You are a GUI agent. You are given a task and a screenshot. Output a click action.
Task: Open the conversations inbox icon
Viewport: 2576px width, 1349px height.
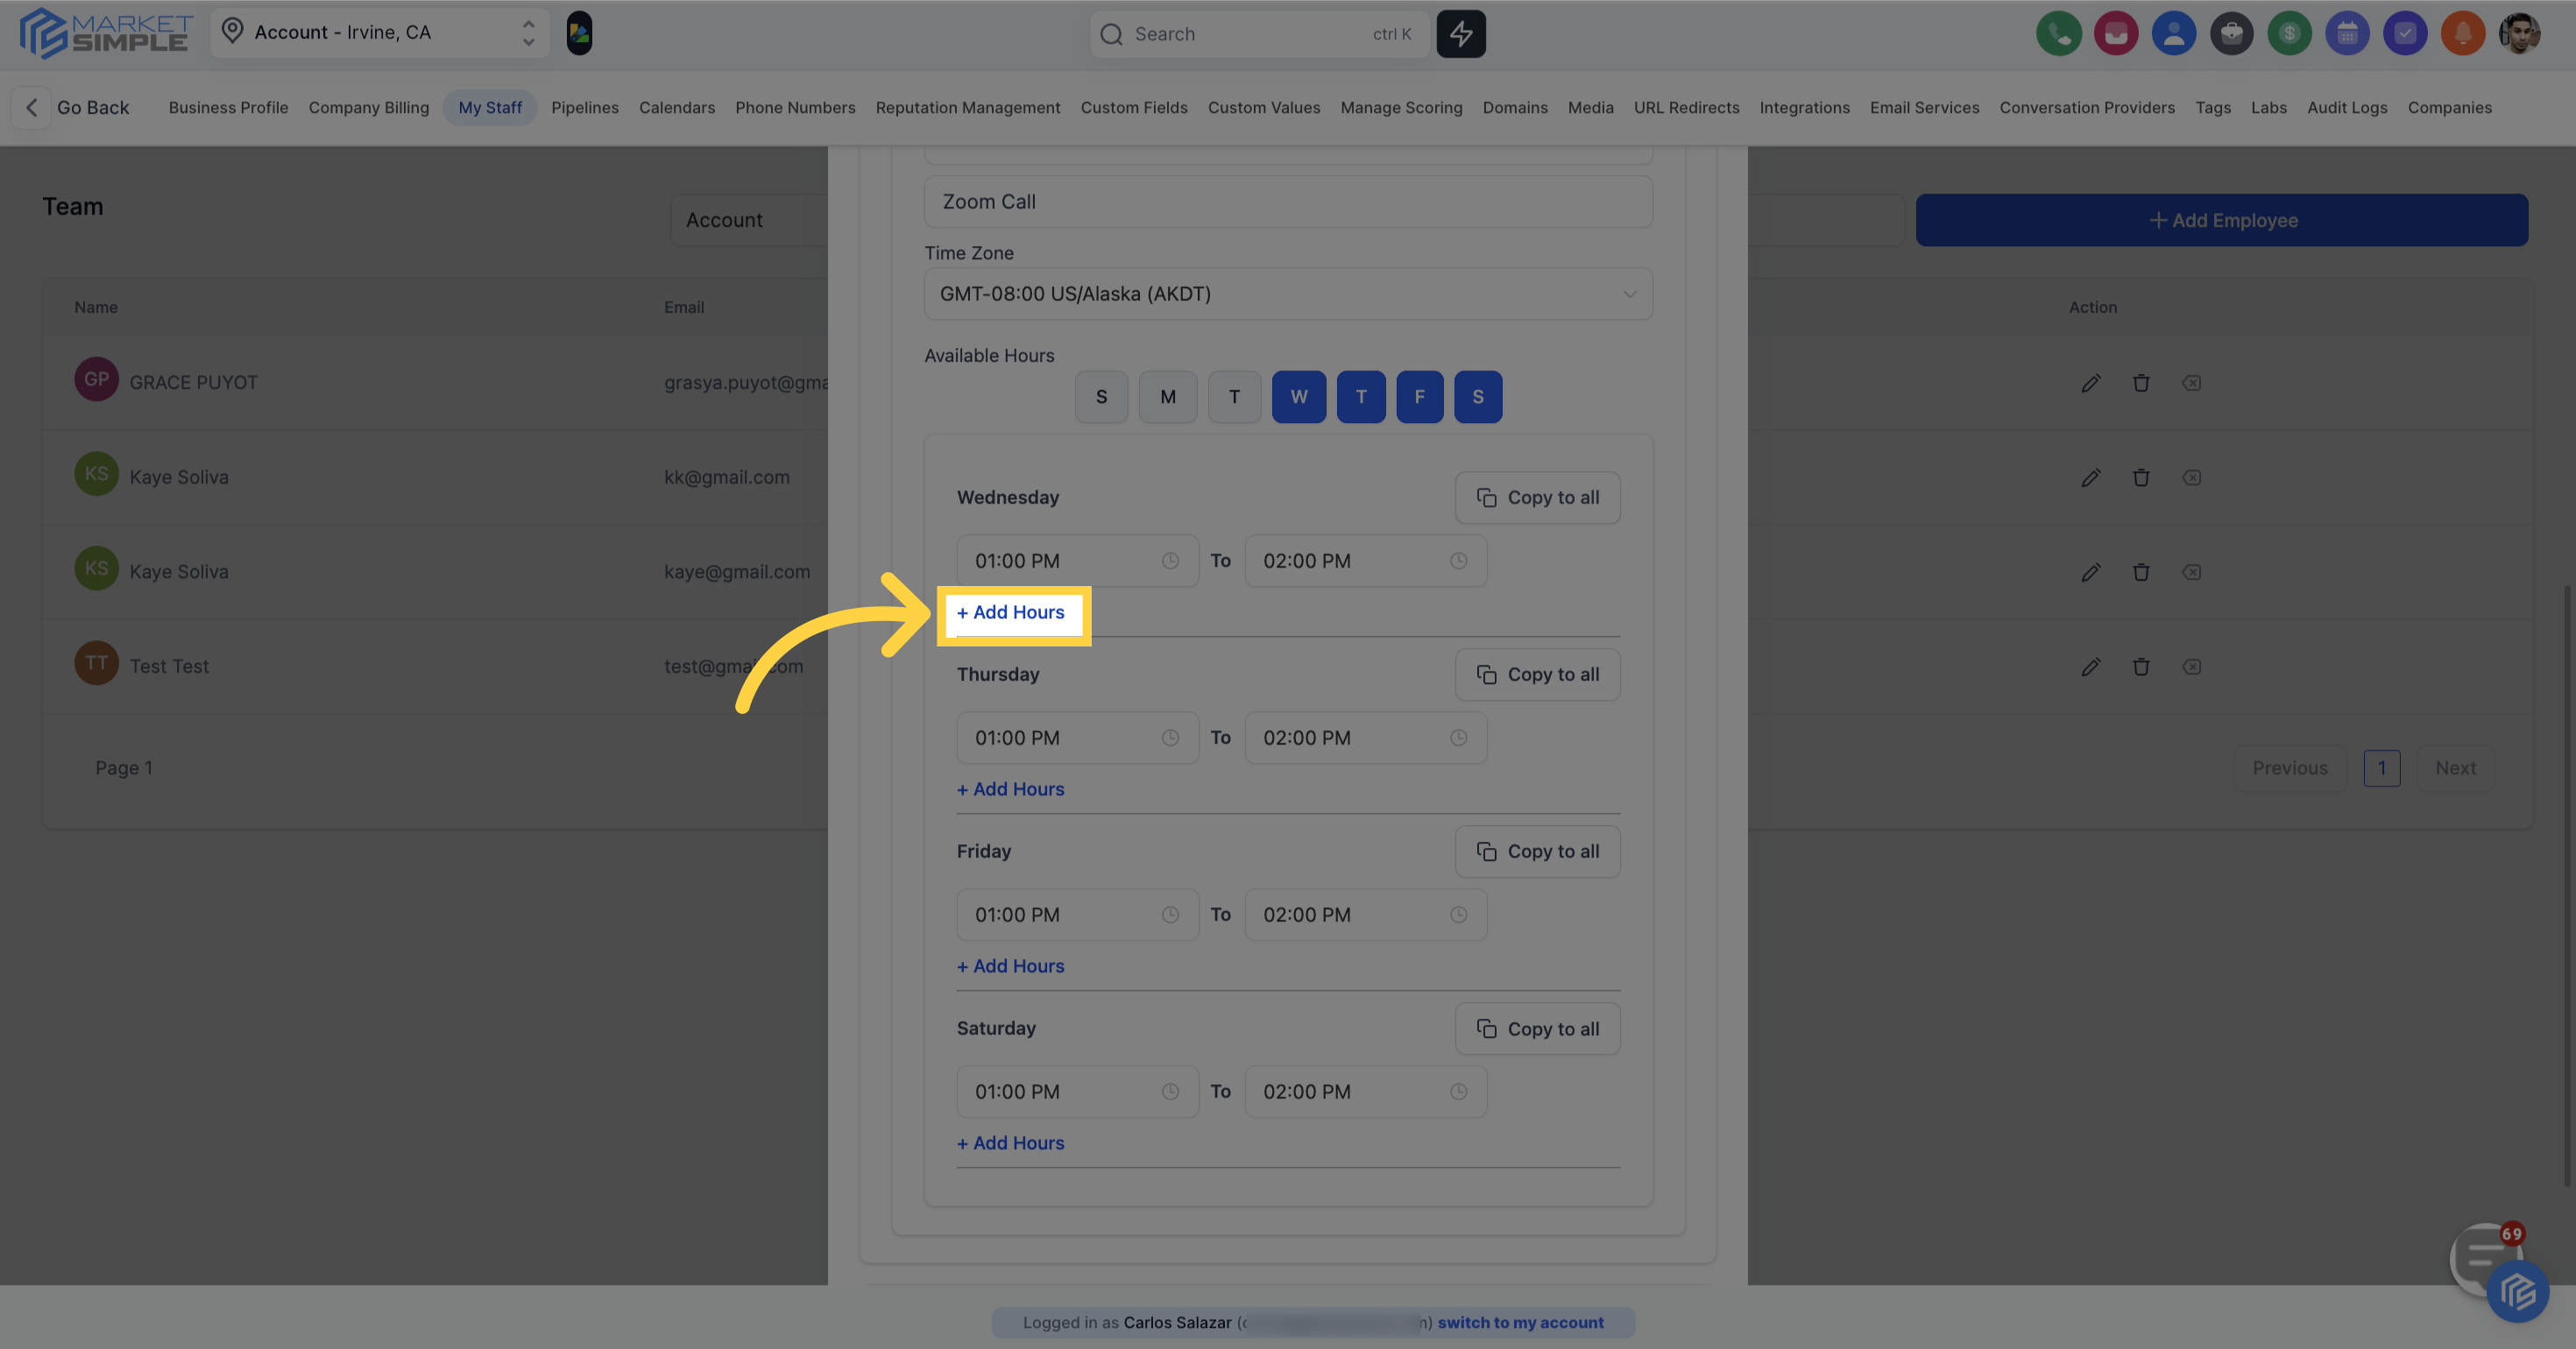point(2116,33)
